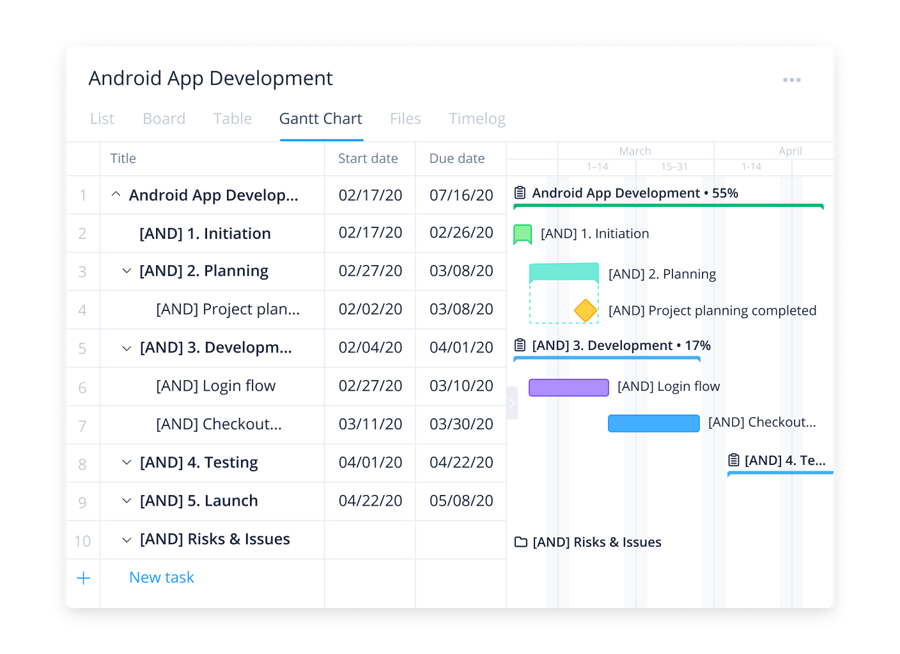Collapse the 5. Launch section
This screenshot has height=654, width=900.
click(x=126, y=501)
